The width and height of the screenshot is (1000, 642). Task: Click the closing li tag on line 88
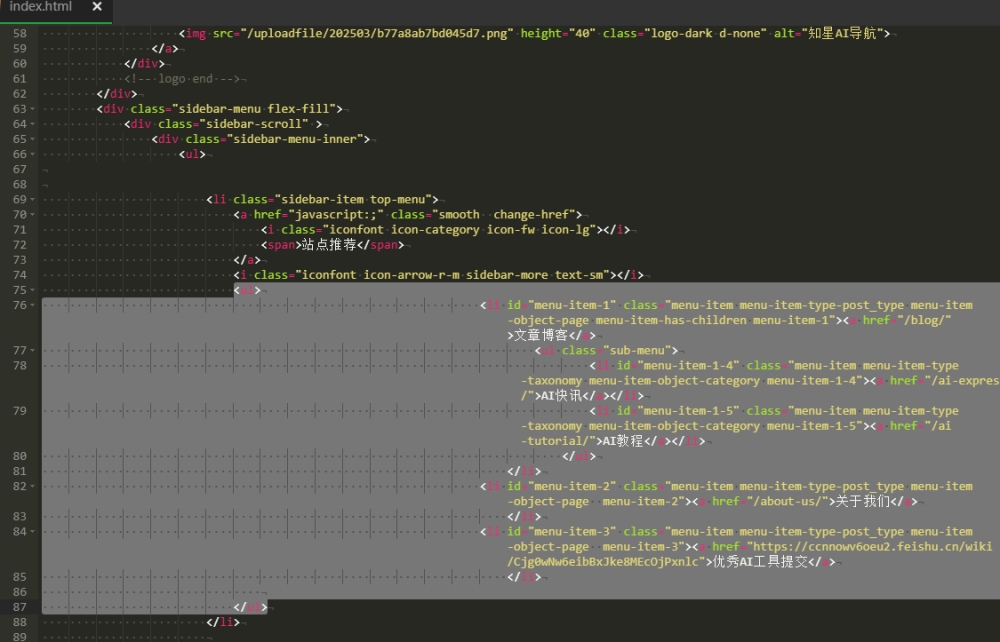[223, 622]
